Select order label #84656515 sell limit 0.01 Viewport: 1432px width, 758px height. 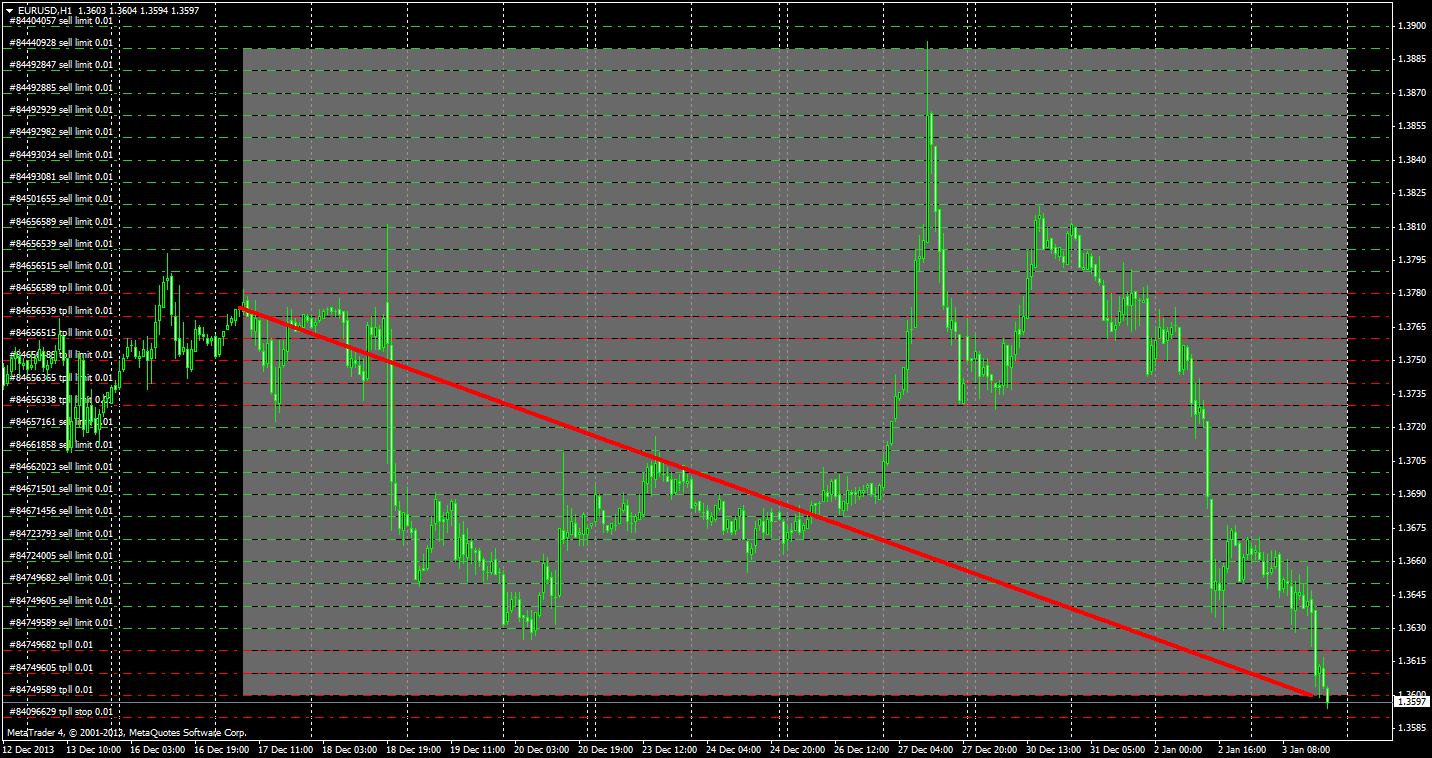pyautogui.click(x=61, y=266)
